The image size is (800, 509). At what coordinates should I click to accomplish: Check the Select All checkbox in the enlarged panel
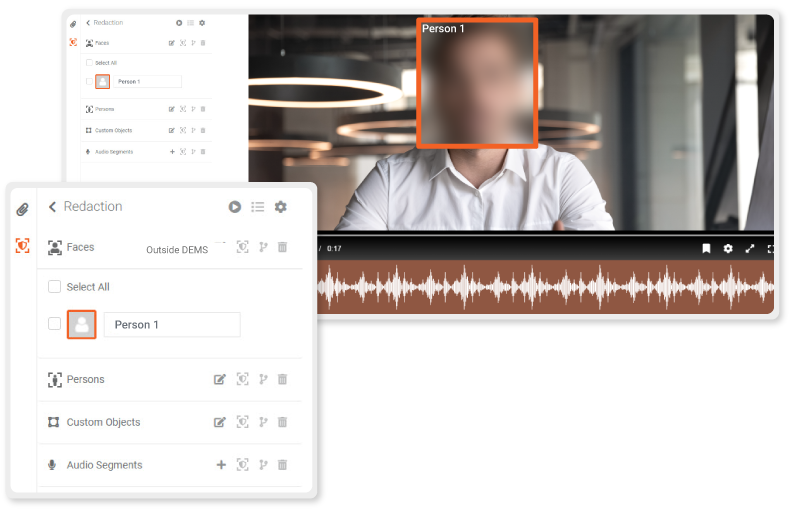[x=55, y=287]
